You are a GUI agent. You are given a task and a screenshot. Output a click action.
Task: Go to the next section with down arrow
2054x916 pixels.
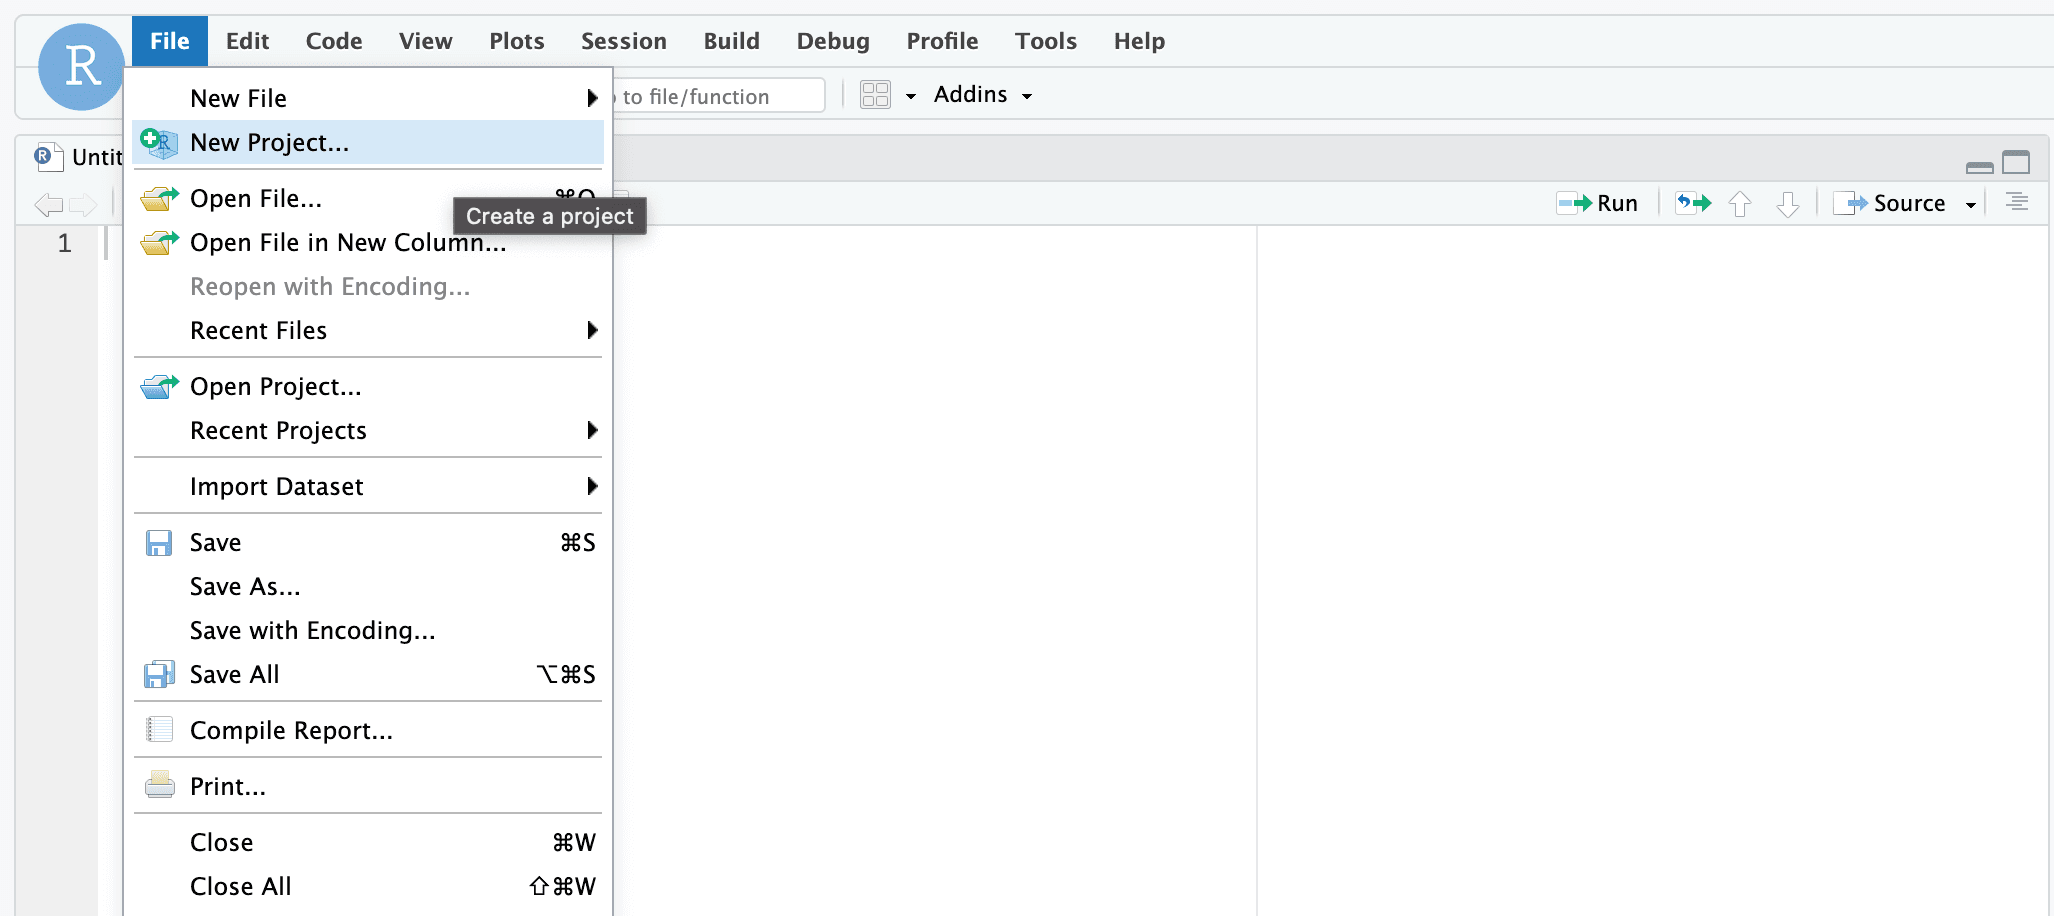tap(1787, 204)
